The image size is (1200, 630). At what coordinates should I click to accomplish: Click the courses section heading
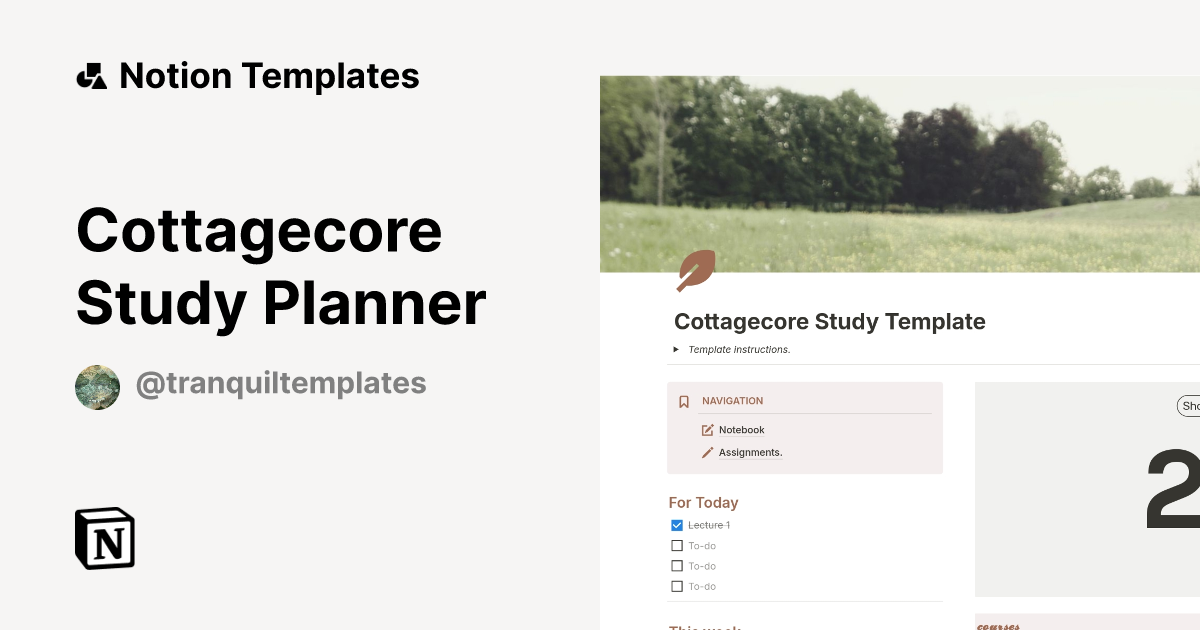pos(997,625)
